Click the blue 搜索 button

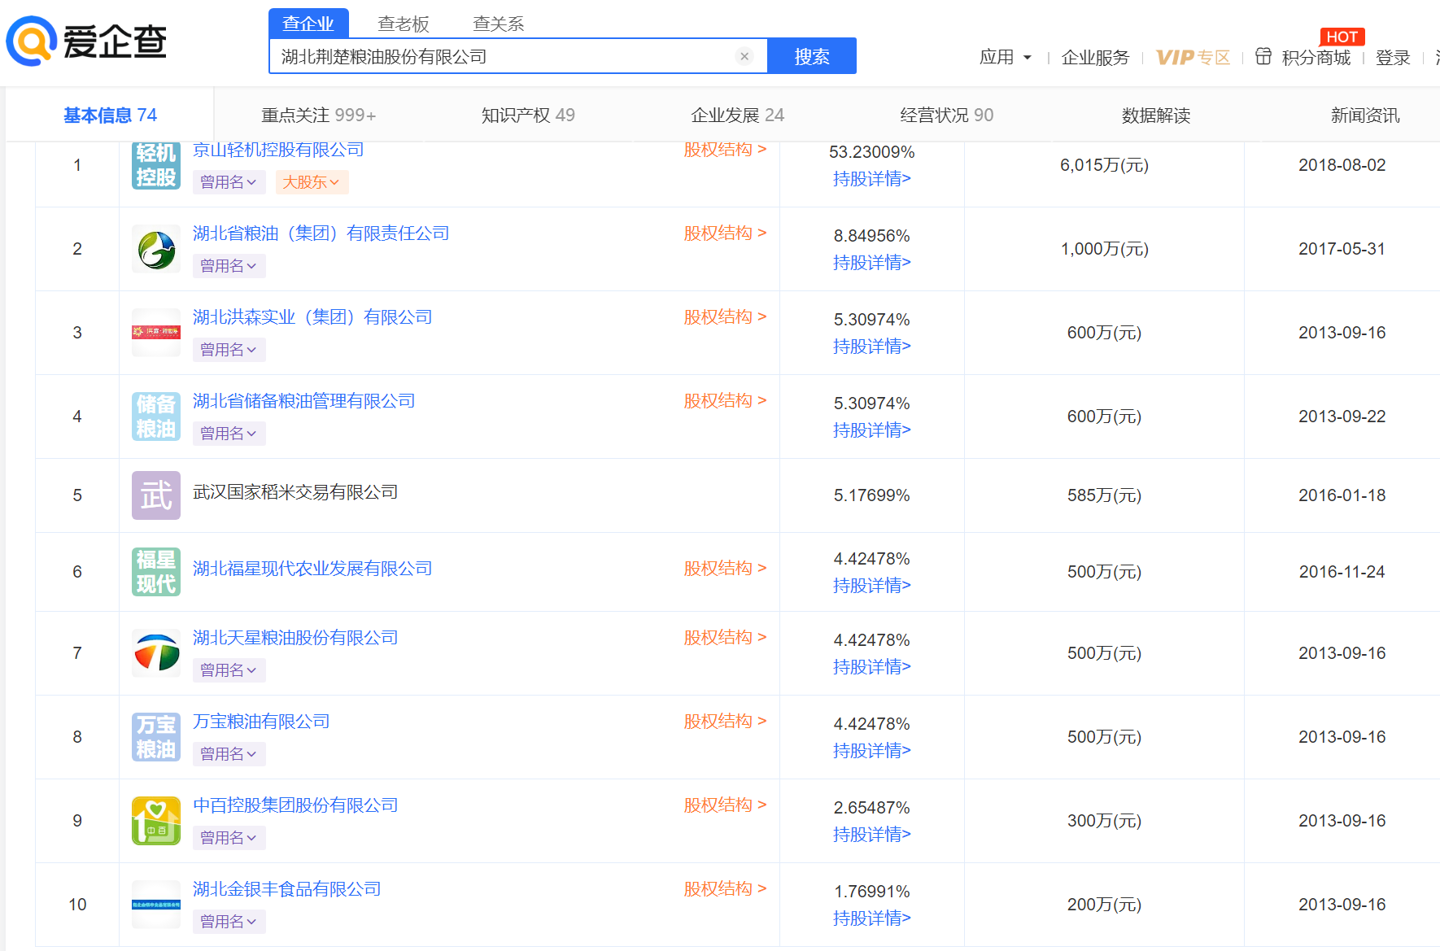click(x=812, y=56)
